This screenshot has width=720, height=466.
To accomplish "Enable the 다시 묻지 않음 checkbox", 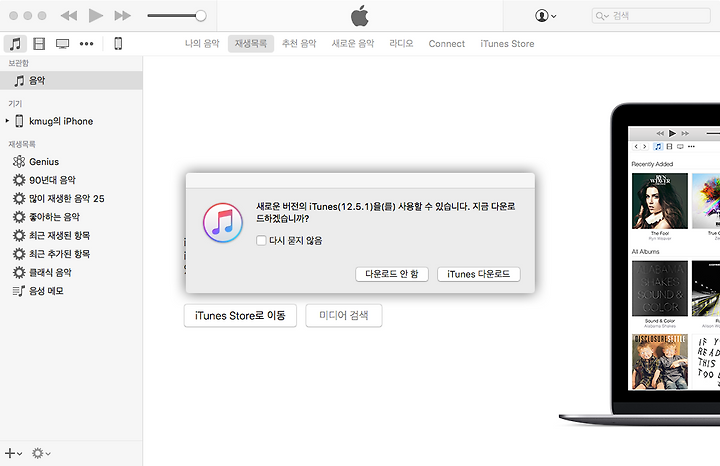I will (261, 240).
